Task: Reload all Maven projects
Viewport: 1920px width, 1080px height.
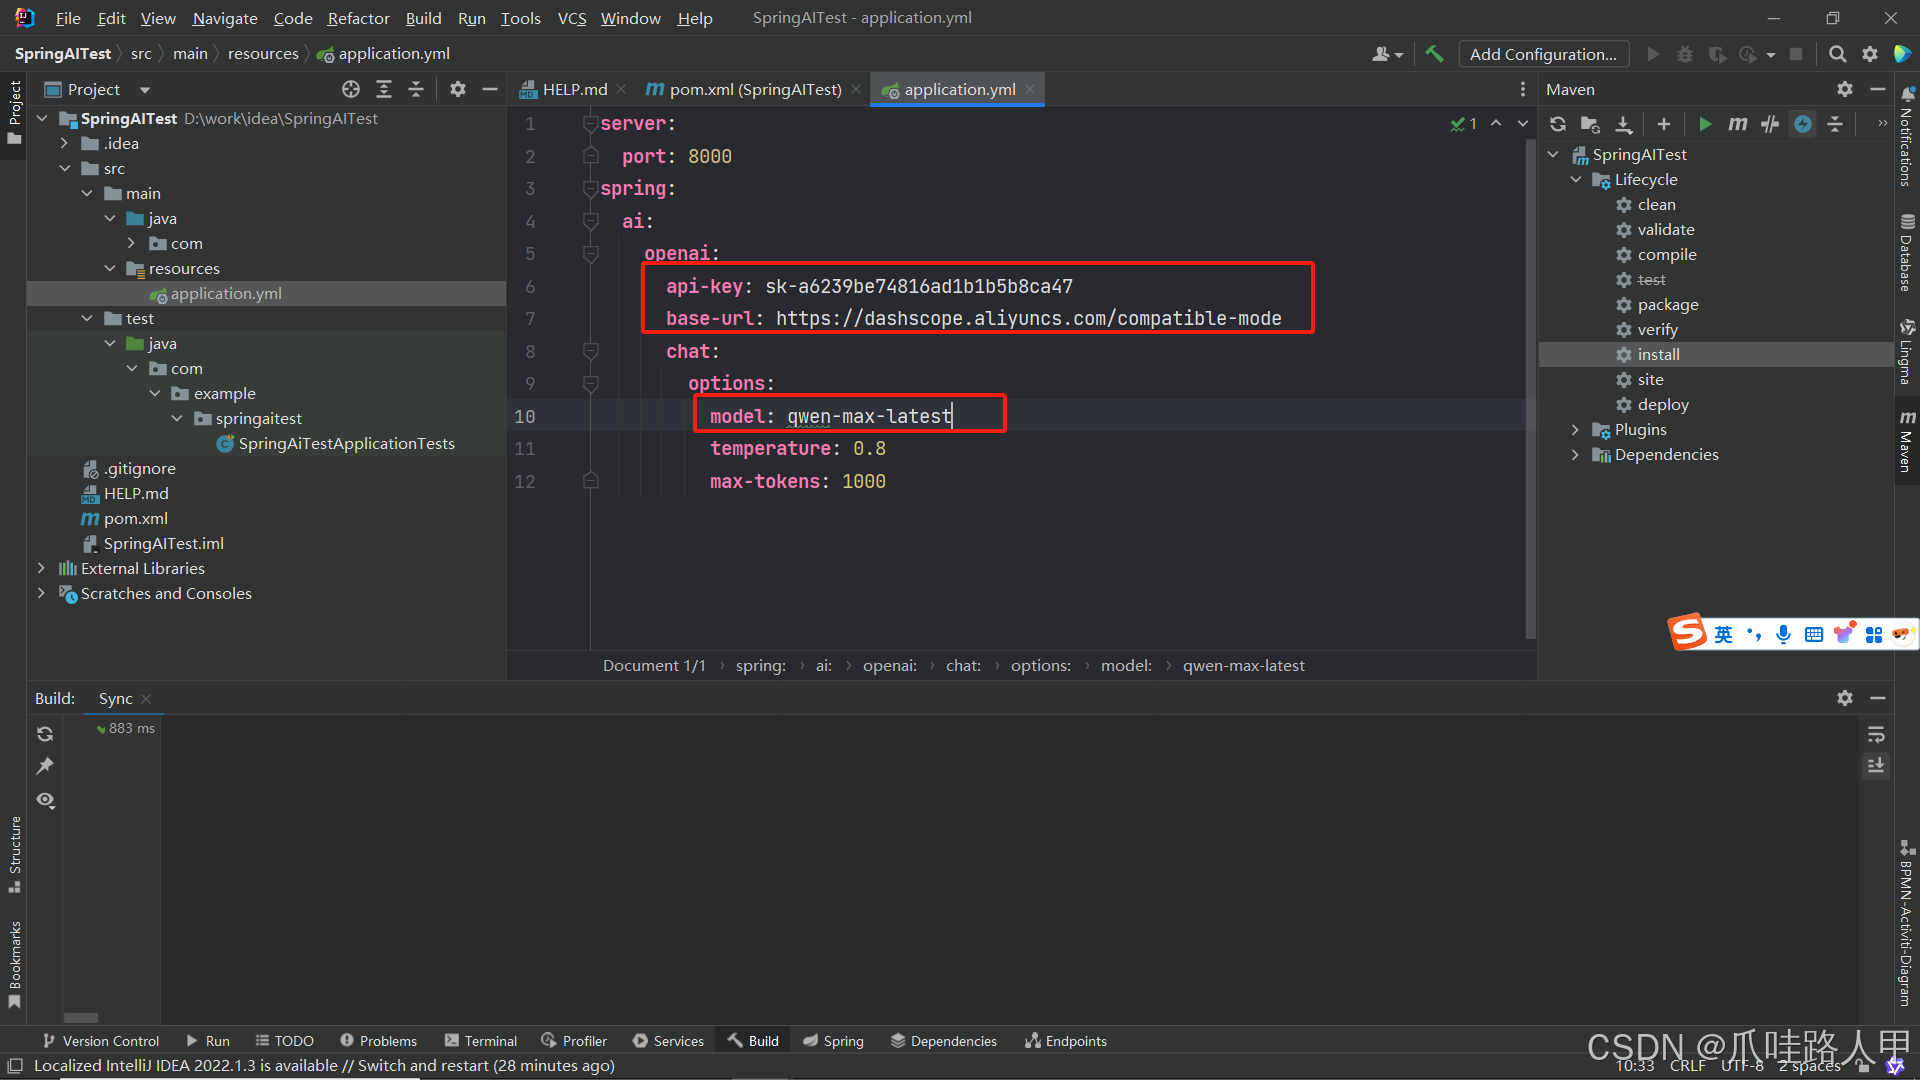Action: tap(1558, 124)
